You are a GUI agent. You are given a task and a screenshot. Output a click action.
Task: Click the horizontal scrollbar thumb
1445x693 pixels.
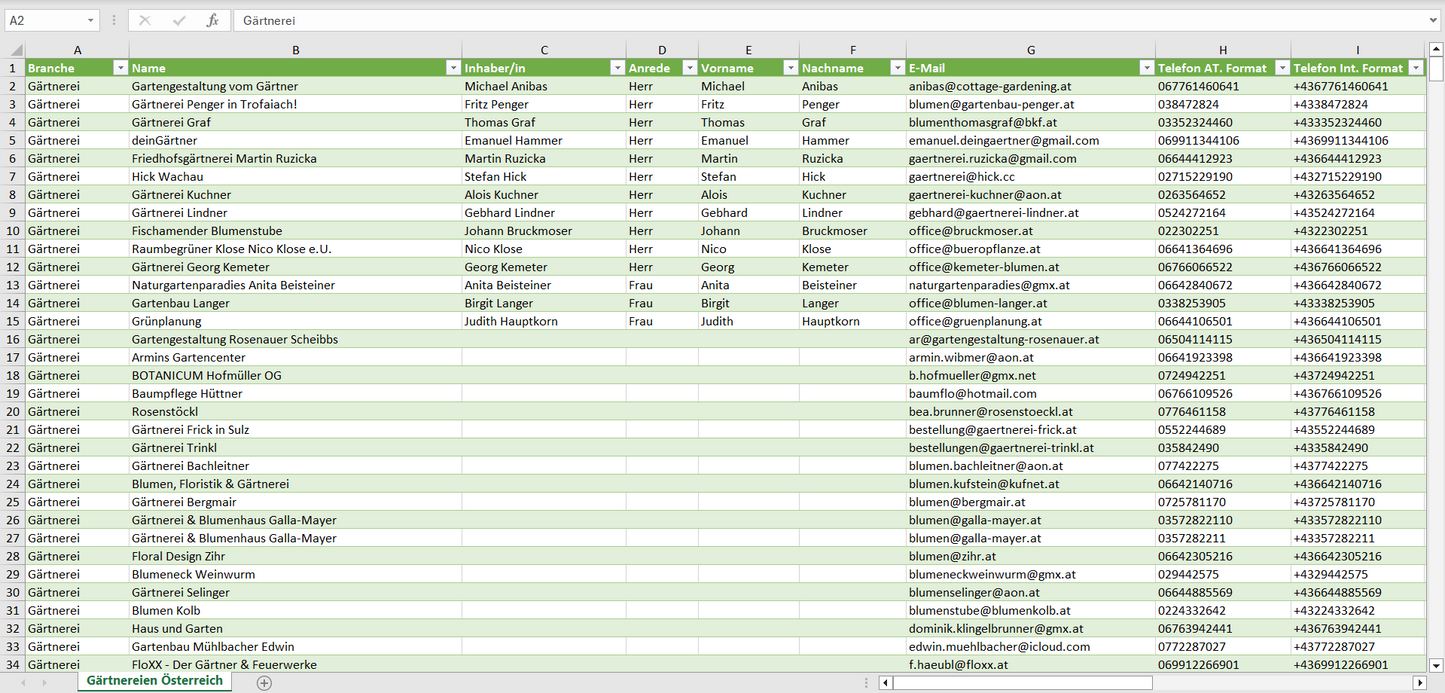pos(1022,683)
